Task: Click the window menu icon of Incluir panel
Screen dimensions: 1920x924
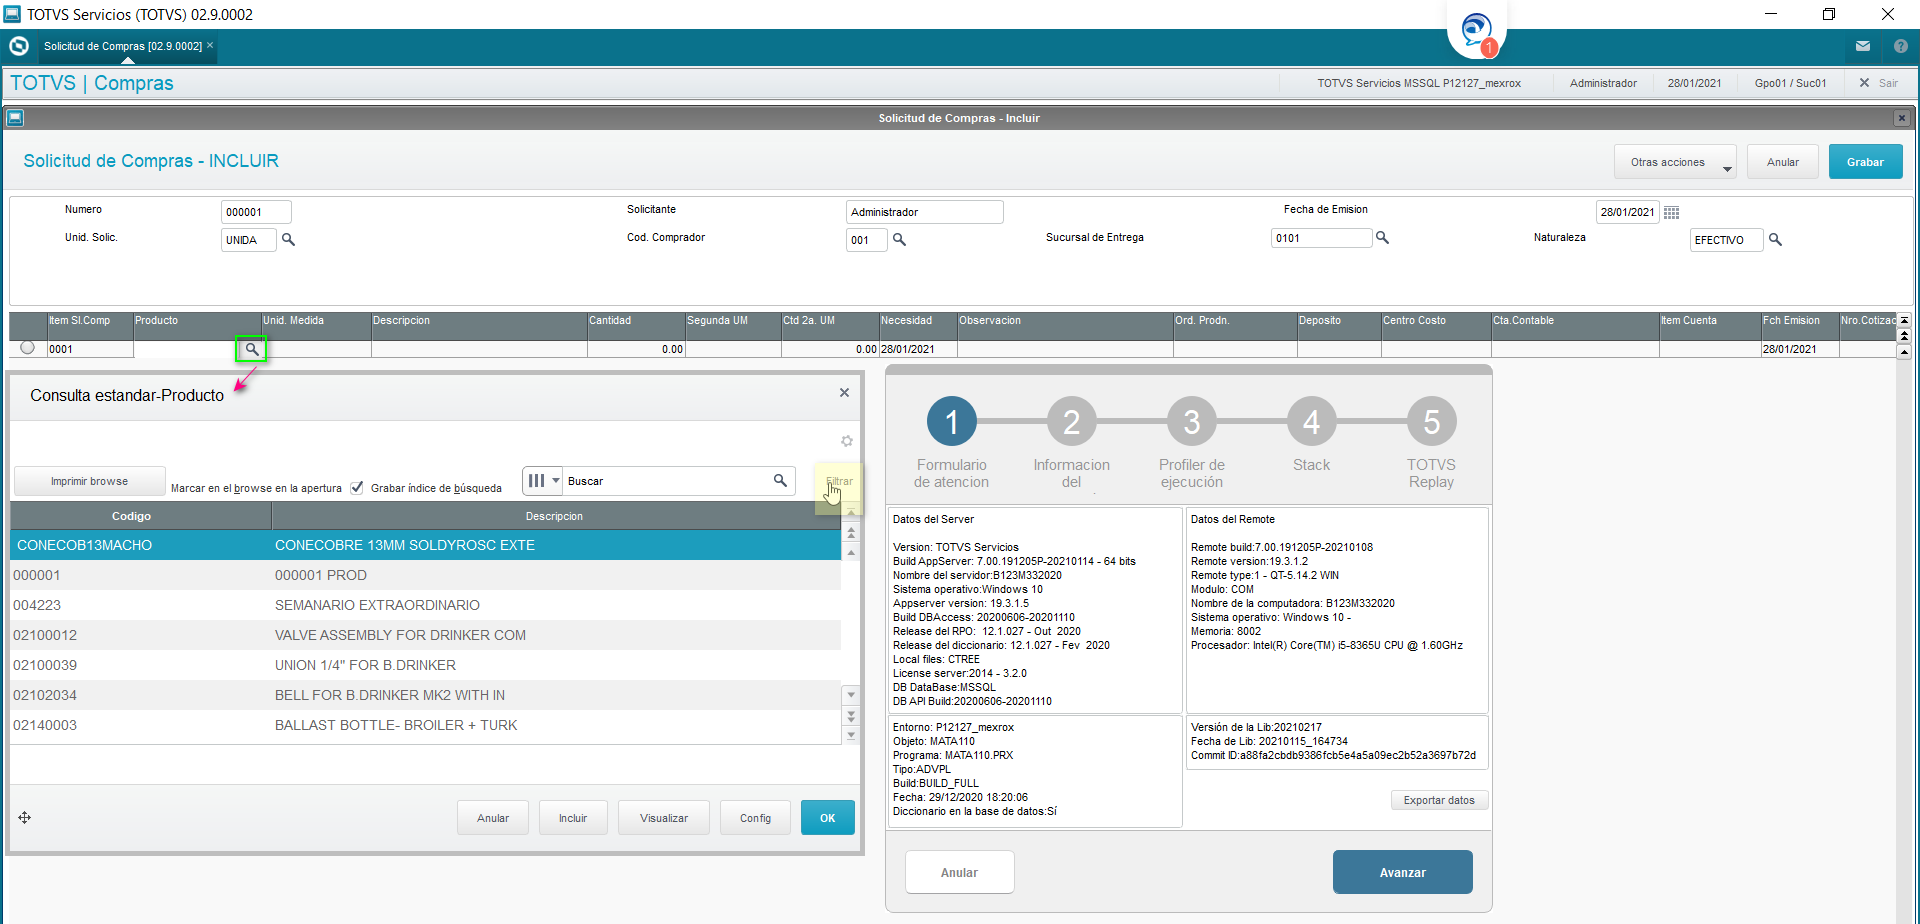Action: pos(15,118)
